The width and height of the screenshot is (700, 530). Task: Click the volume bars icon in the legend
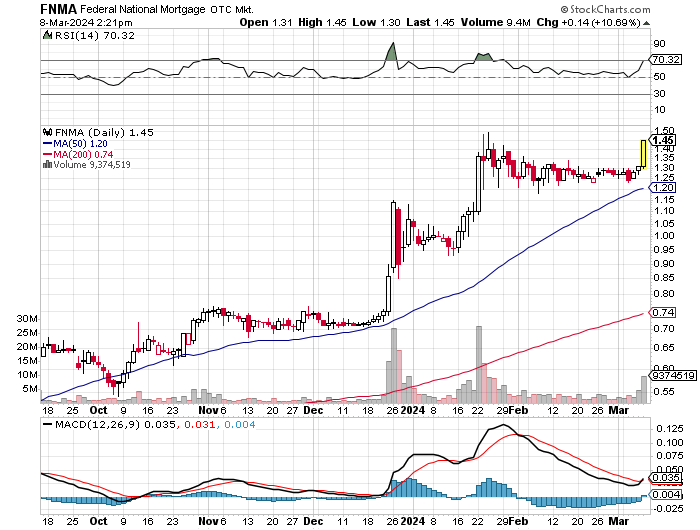click(47, 164)
